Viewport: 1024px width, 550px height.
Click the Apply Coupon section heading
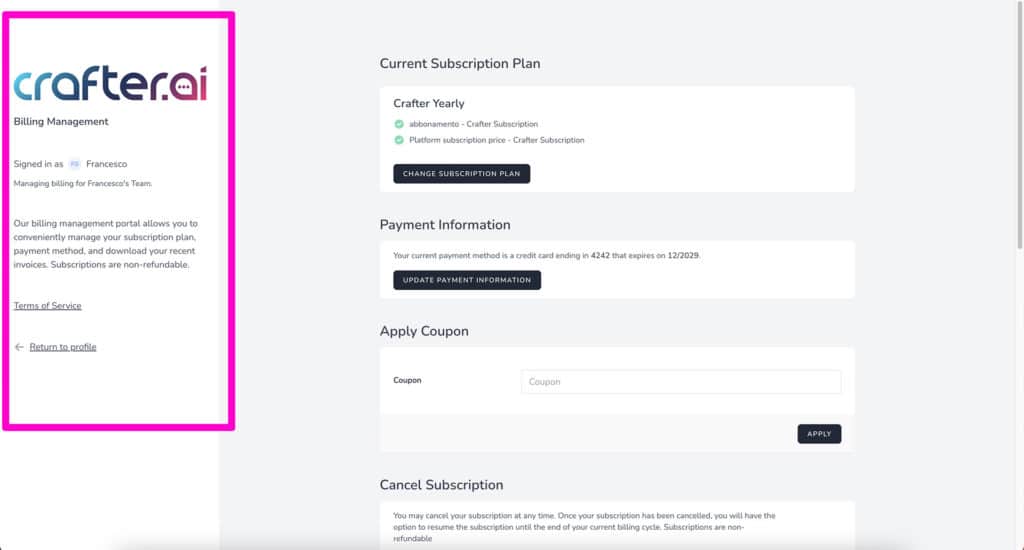[x=424, y=331]
